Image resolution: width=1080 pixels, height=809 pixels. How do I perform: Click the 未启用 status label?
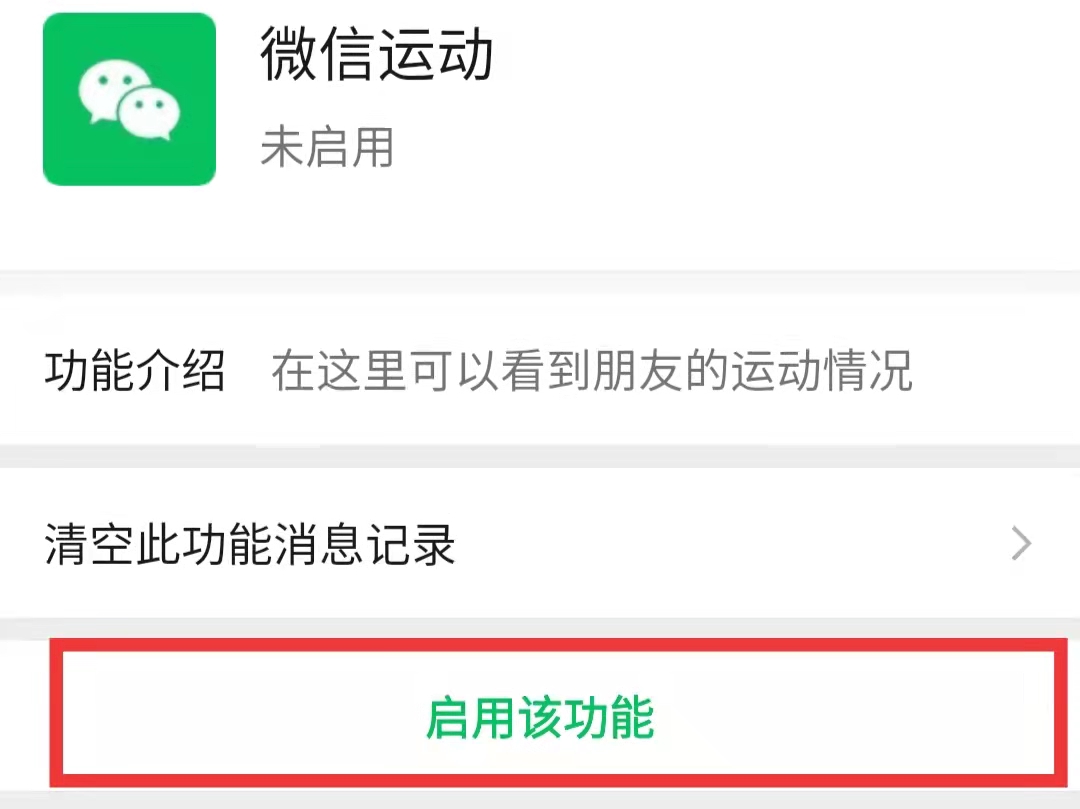(x=327, y=147)
